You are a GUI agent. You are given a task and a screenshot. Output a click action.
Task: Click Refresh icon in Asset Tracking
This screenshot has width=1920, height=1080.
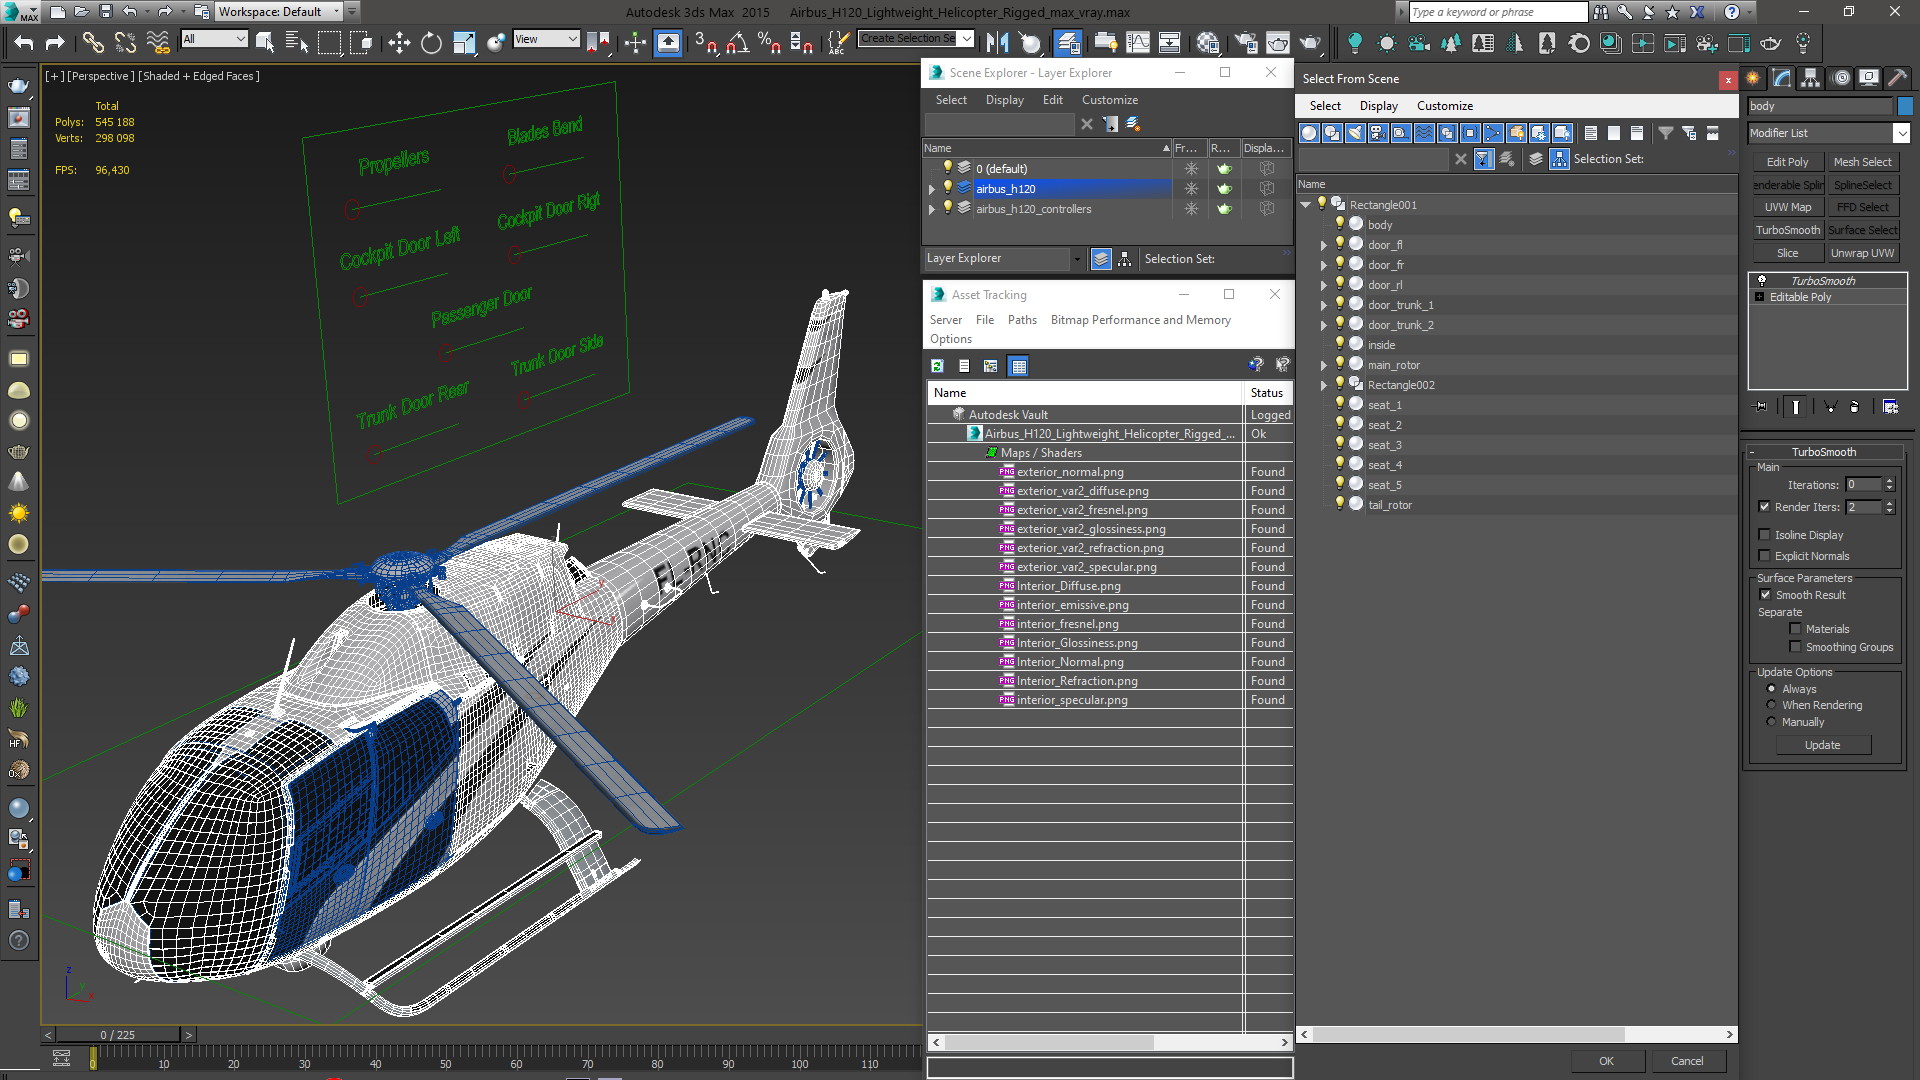938,366
